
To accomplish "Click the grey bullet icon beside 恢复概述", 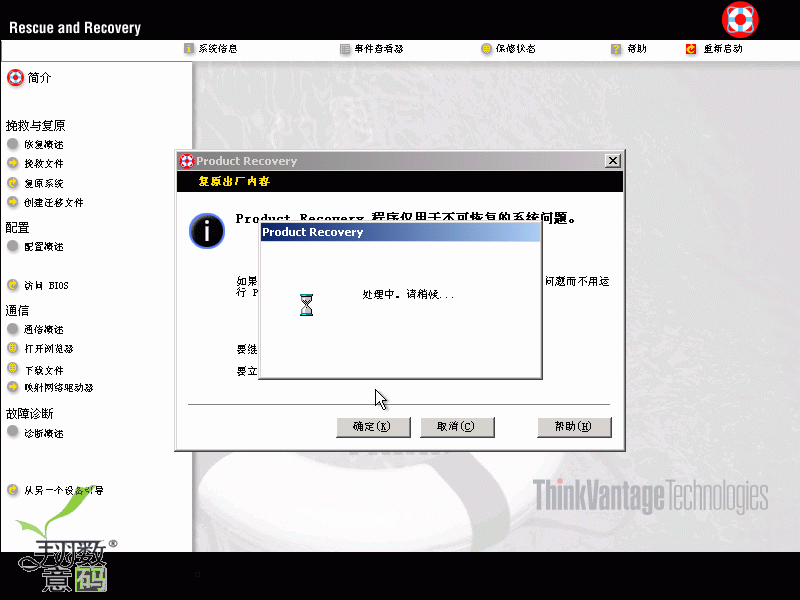I will [13, 144].
